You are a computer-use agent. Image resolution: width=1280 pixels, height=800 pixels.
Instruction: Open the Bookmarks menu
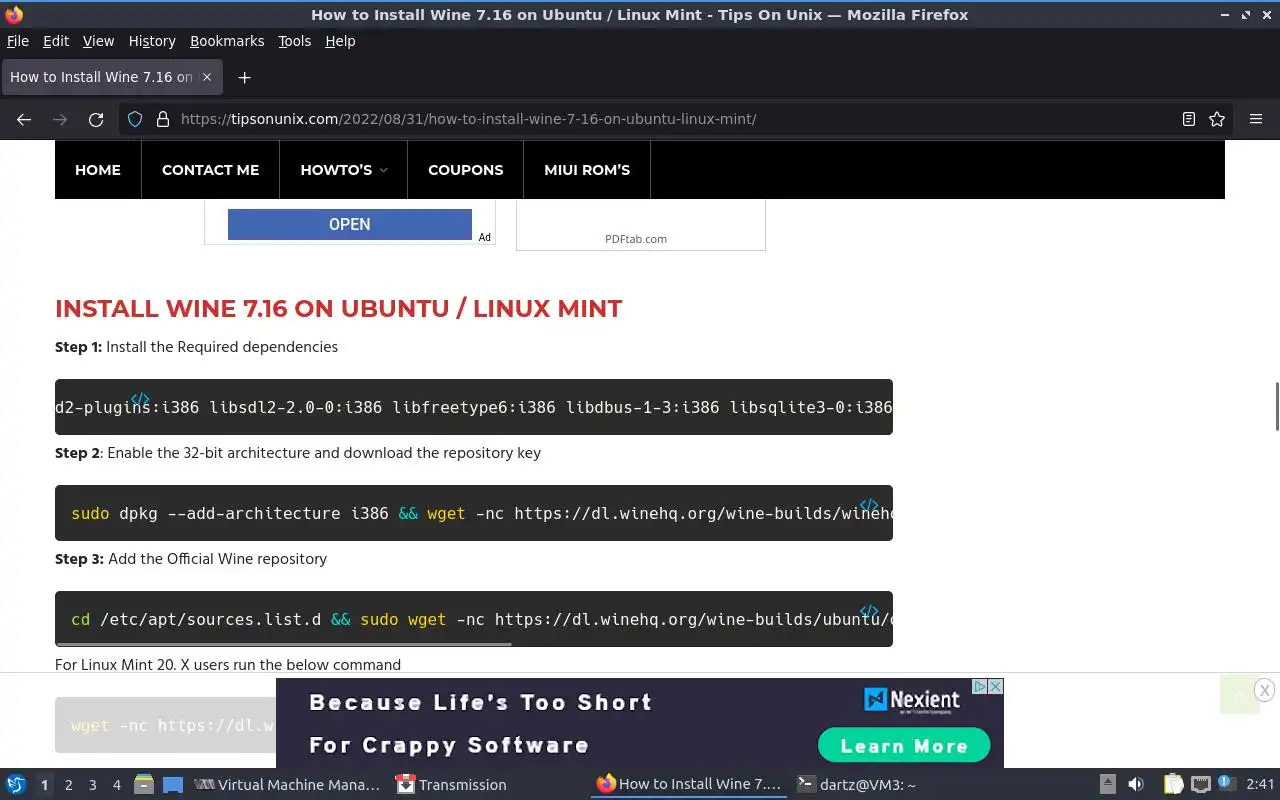[x=227, y=41]
